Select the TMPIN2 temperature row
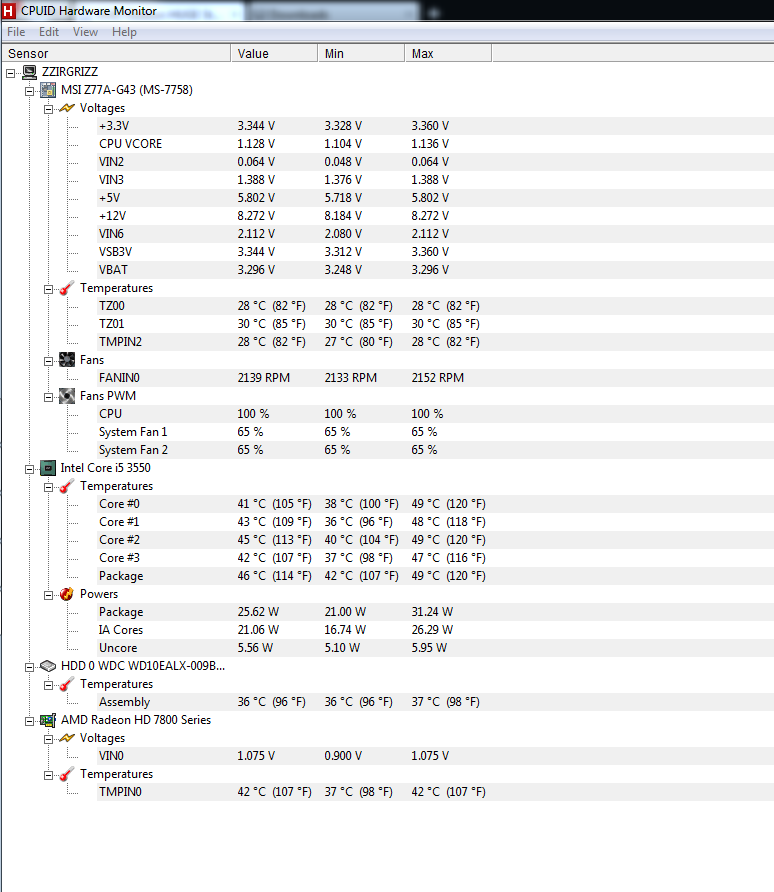The height and width of the screenshot is (892, 774). tap(435, 342)
